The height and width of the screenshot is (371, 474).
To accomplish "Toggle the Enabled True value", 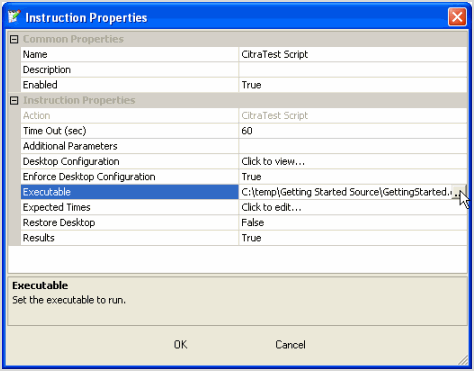I will 353,85.
